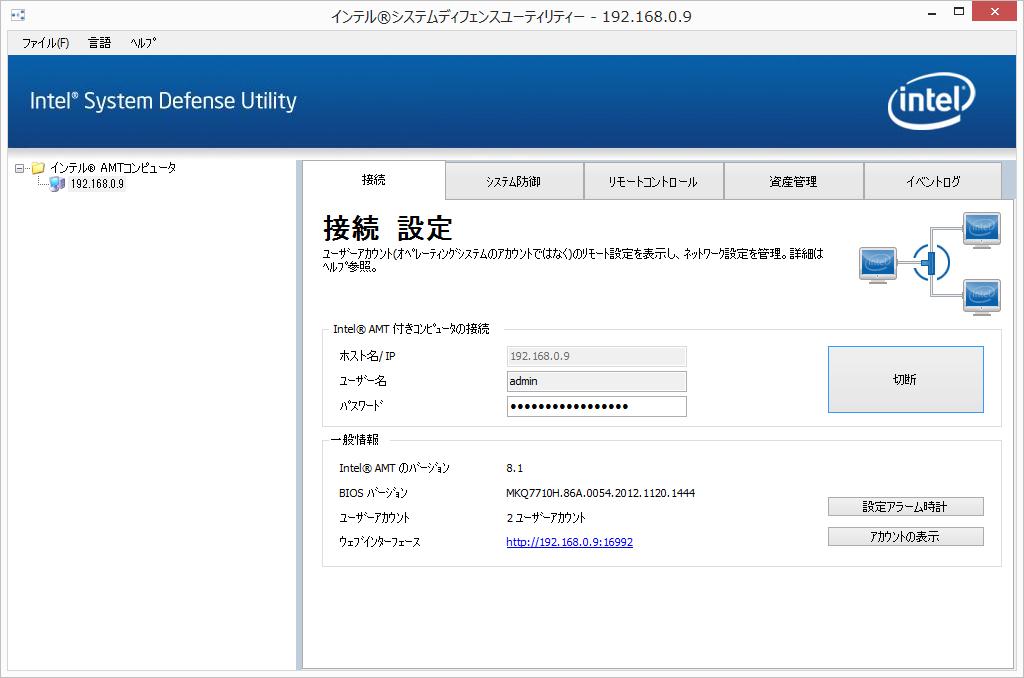Click the 2 ユーザーアカウント value
The image size is (1024, 678).
546,518
